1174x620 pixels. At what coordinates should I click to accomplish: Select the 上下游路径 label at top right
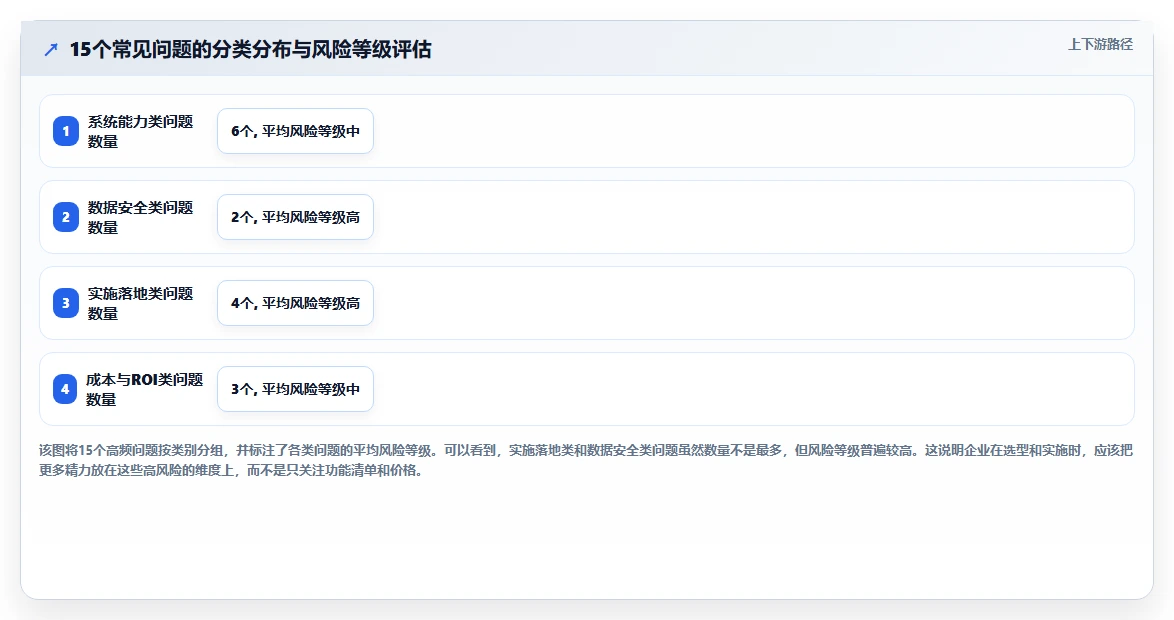tap(1100, 44)
